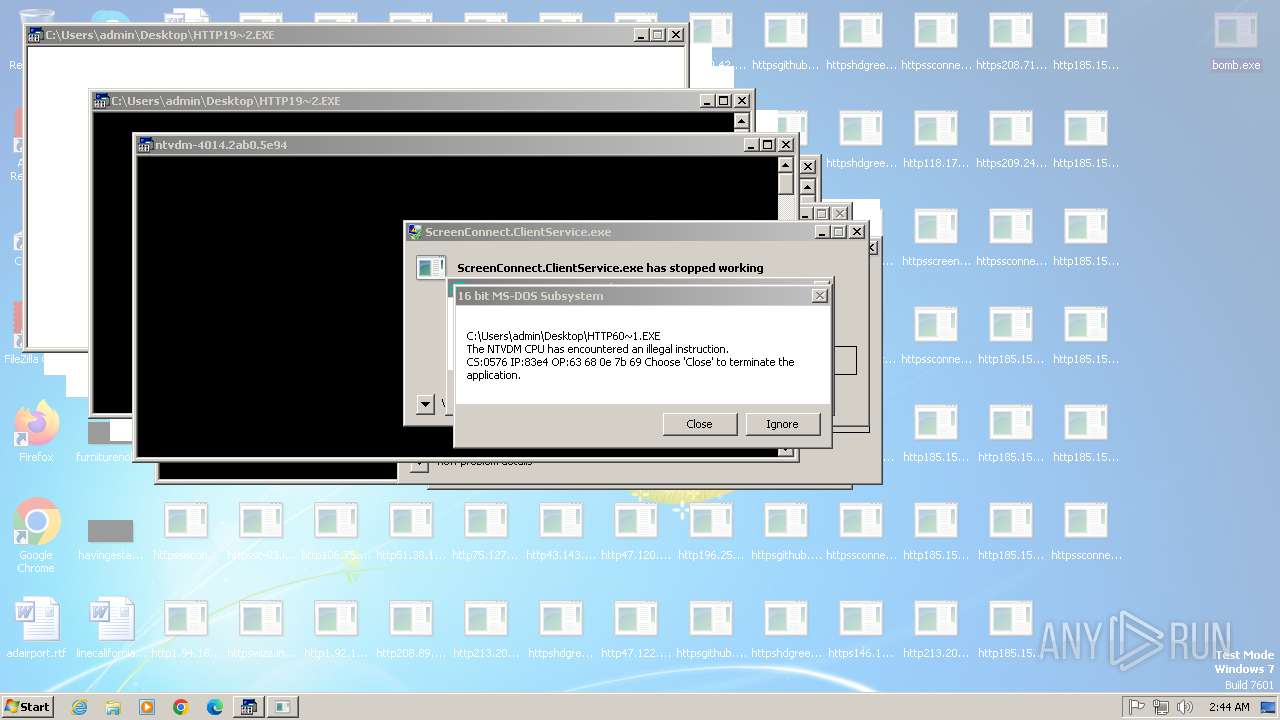Select the havingesta... desktop icon
Screen dimensions: 1280x720
110,538
